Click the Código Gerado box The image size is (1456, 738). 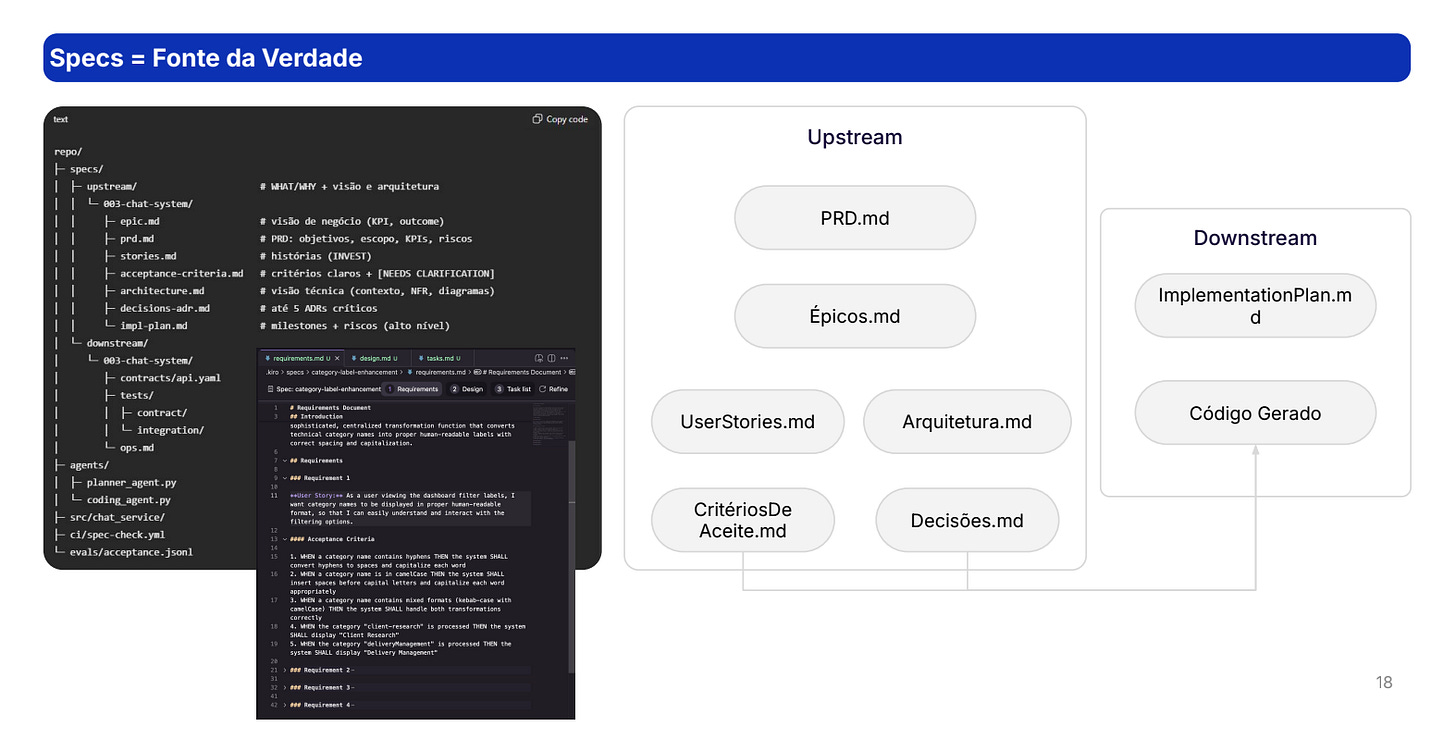[1255, 412]
